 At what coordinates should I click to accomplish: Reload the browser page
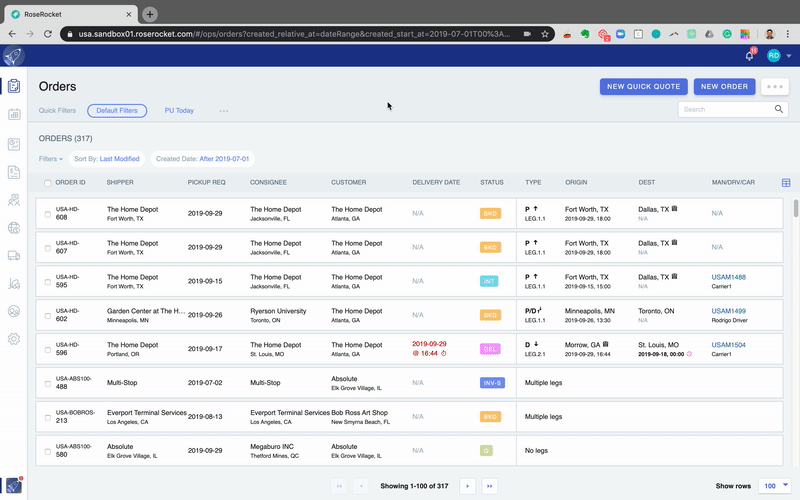[48, 34]
